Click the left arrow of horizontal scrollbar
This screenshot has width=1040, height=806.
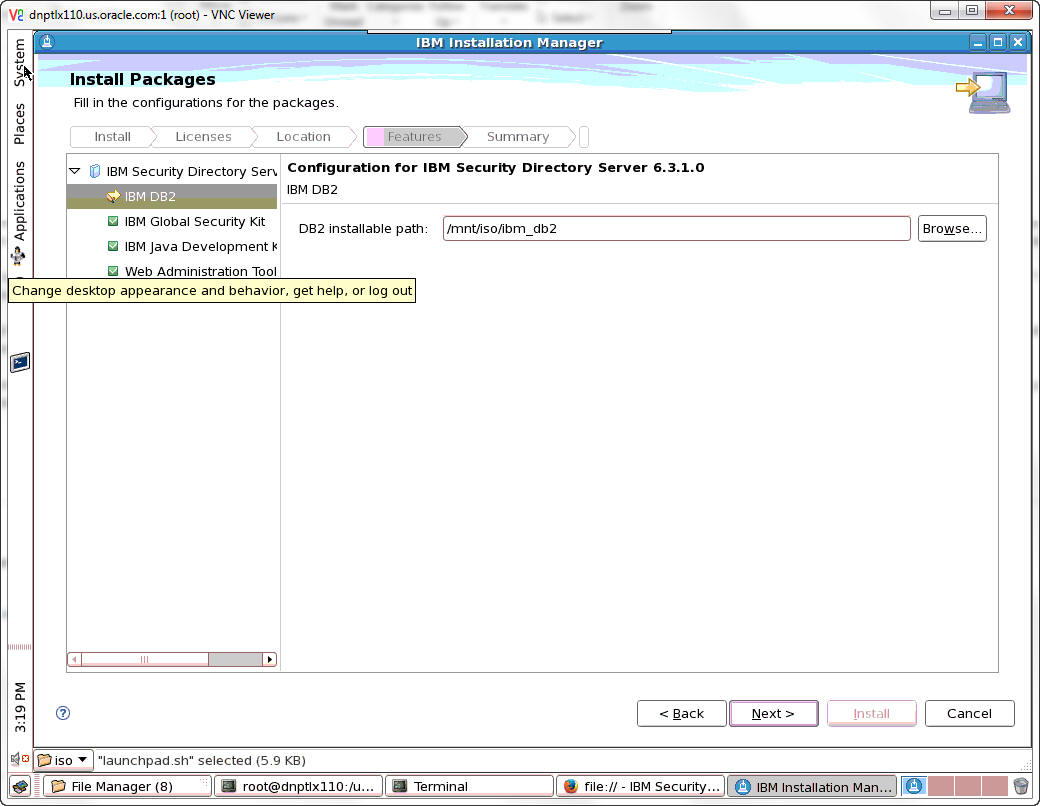75,659
